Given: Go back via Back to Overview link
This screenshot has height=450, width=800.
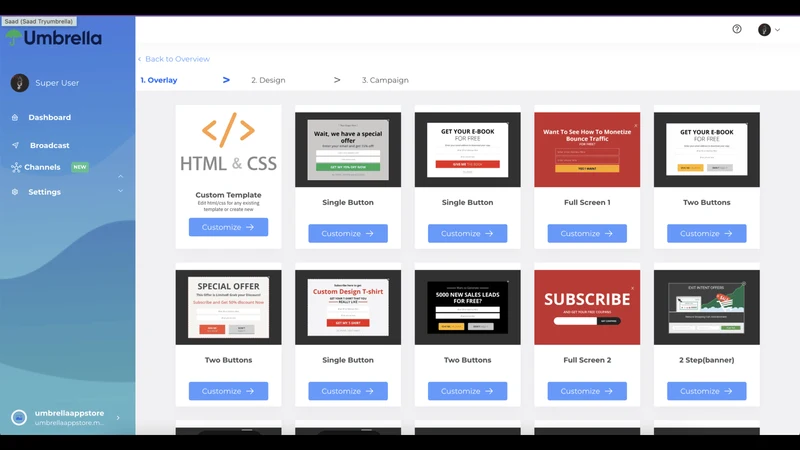Looking at the screenshot, I should click(173, 59).
